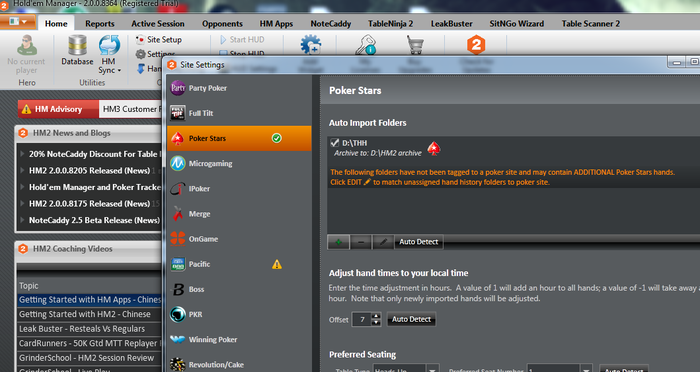Image resolution: width=700 pixels, height=372 pixels.
Task: Select Boss in the site list
Action: click(x=239, y=289)
